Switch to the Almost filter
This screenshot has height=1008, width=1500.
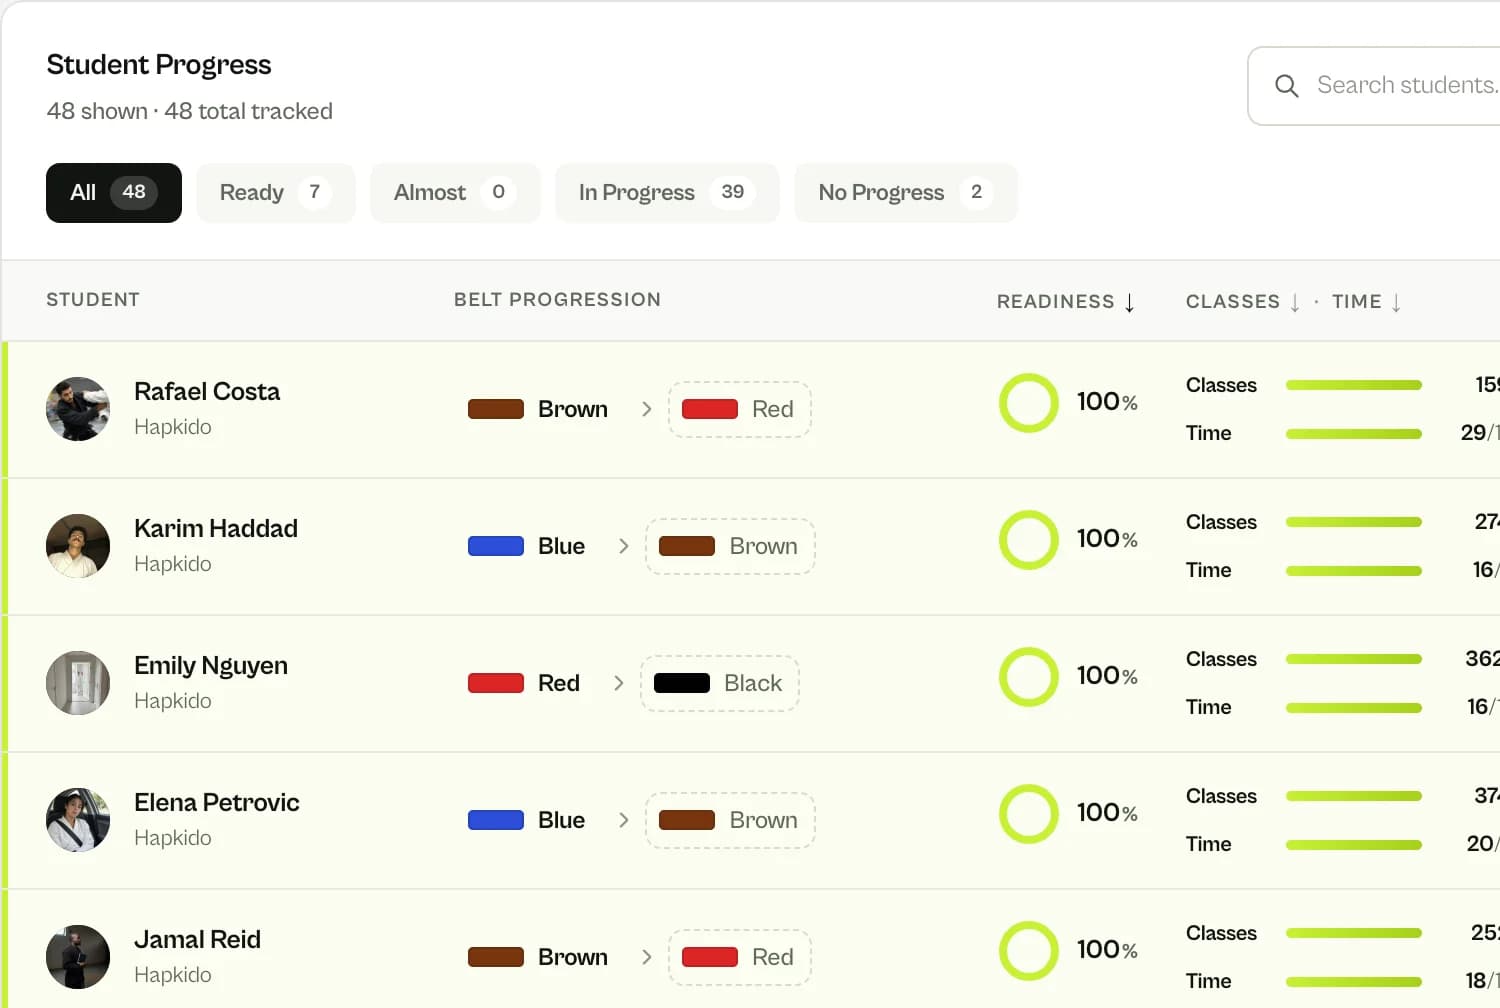pos(455,193)
